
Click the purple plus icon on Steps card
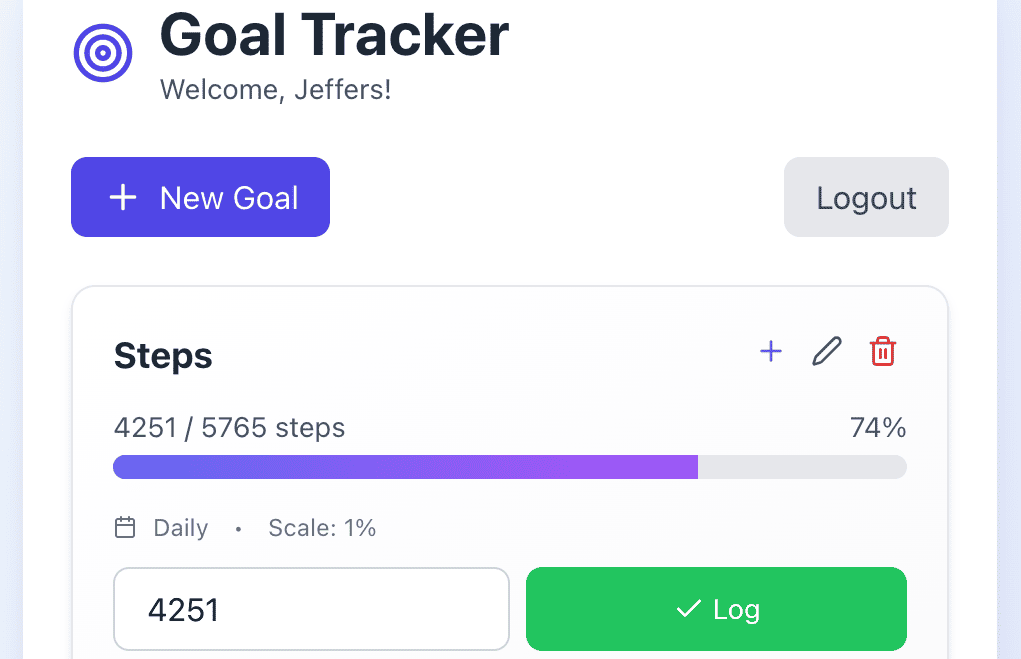pyautogui.click(x=770, y=351)
